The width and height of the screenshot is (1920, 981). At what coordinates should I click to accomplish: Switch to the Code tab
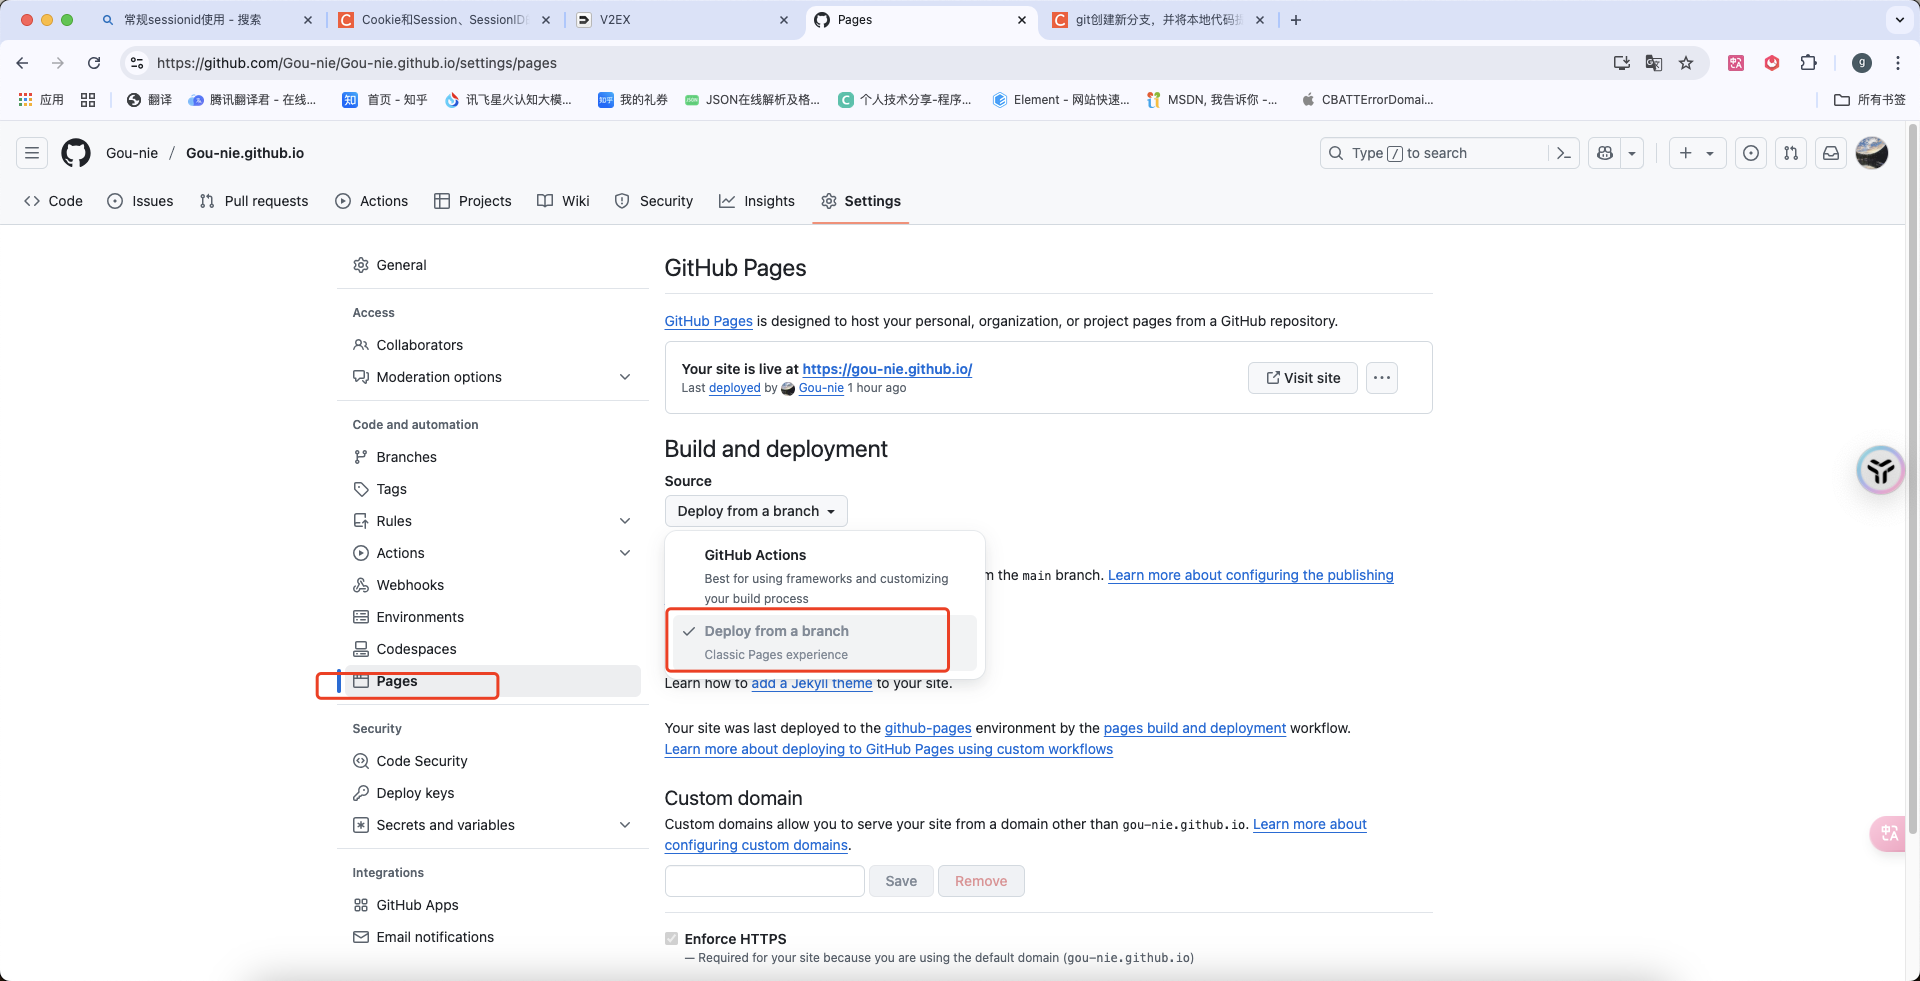(54, 201)
